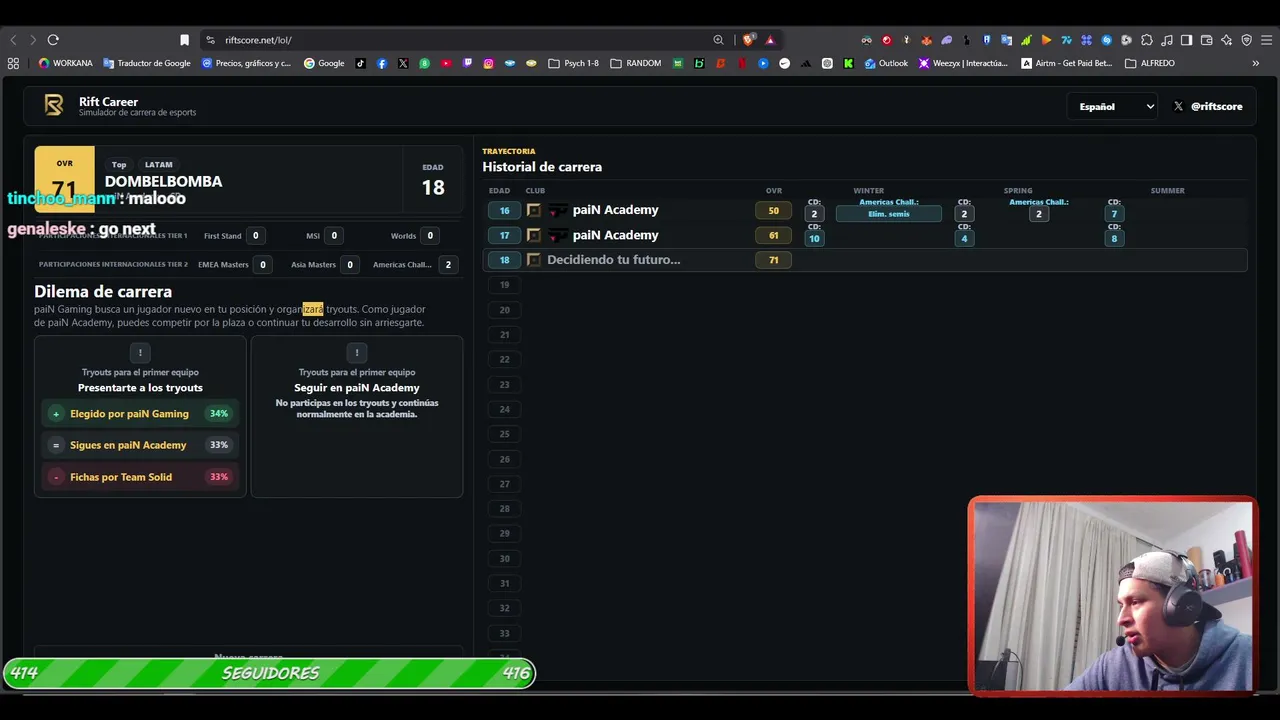Image resolution: width=1280 pixels, height=720 pixels.
Task: Open the Netflix bookmark icon
Action: (x=741, y=63)
